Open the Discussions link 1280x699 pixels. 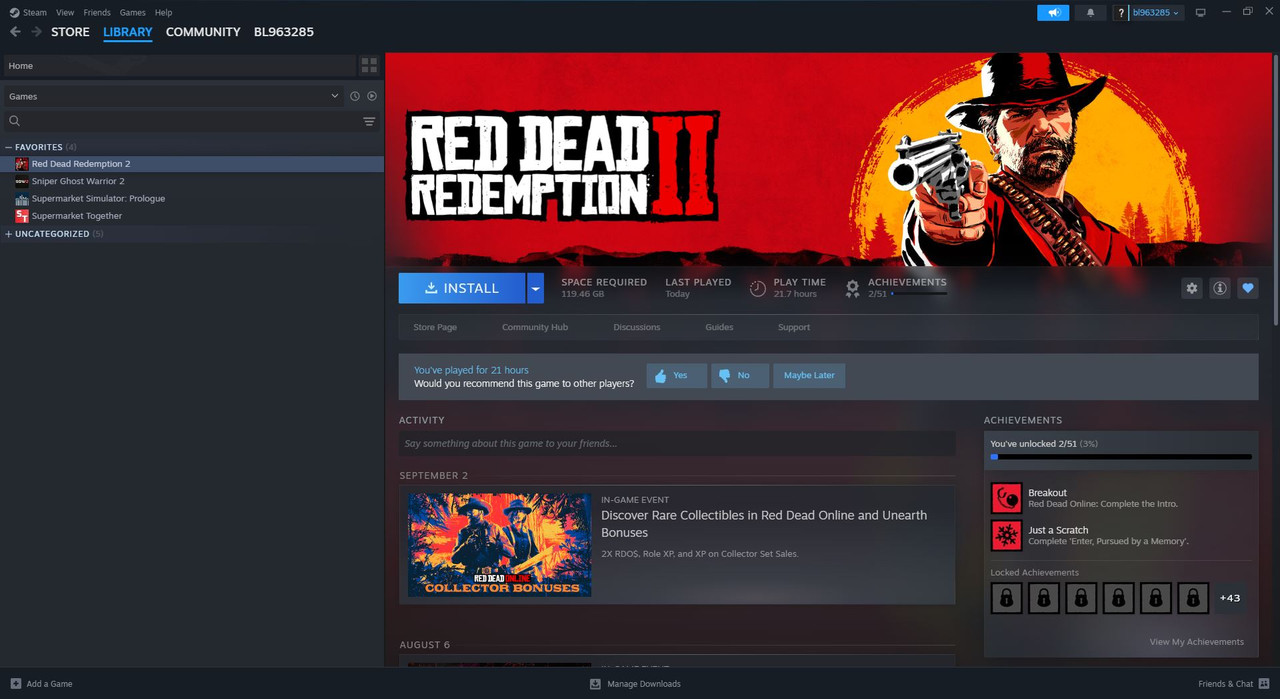tap(637, 327)
